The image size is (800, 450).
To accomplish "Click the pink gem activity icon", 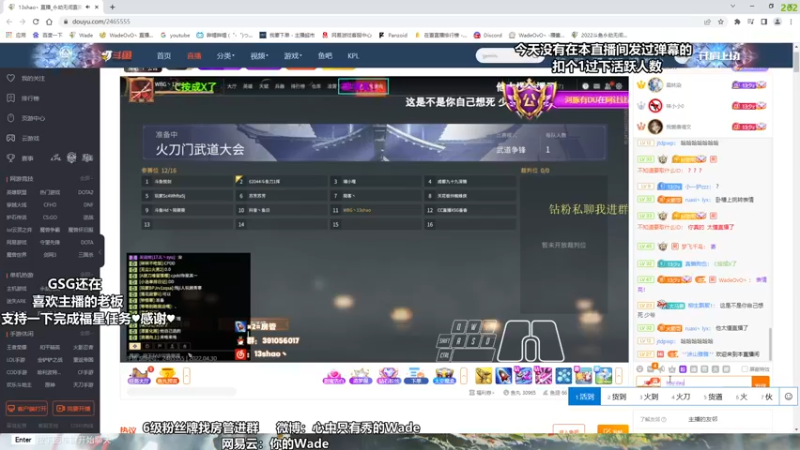I will [x=334, y=376].
